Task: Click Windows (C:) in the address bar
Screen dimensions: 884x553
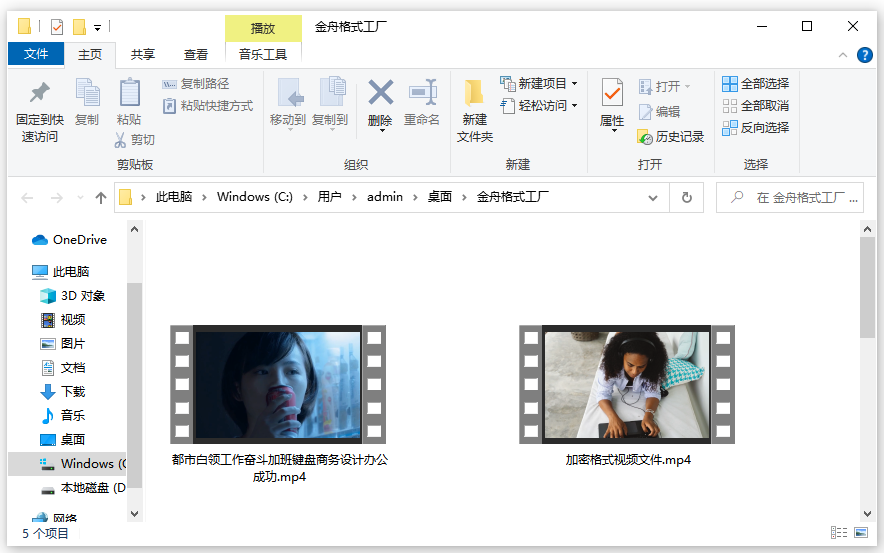Action: (x=255, y=197)
